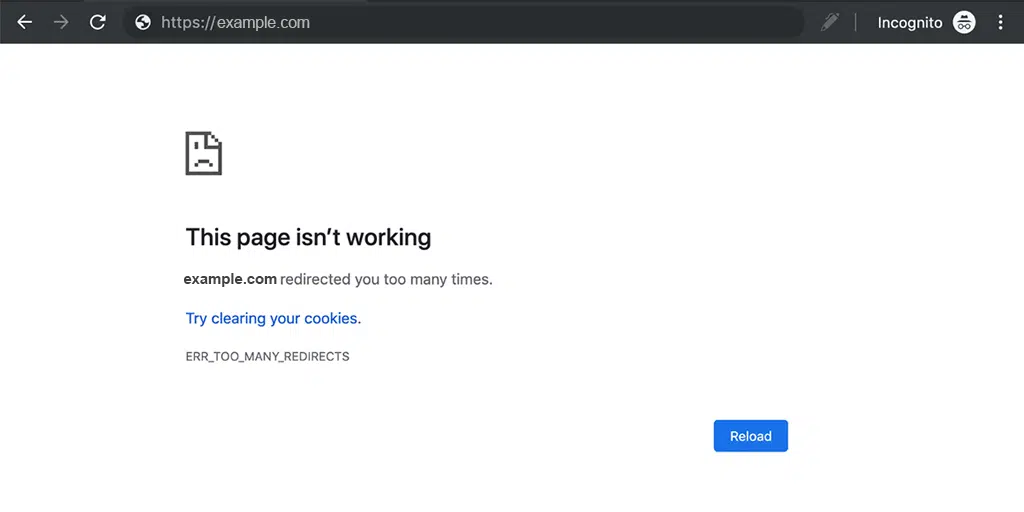Click the browser back arrow
Image resolution: width=1024 pixels, height=512 pixels.
click(x=25, y=22)
